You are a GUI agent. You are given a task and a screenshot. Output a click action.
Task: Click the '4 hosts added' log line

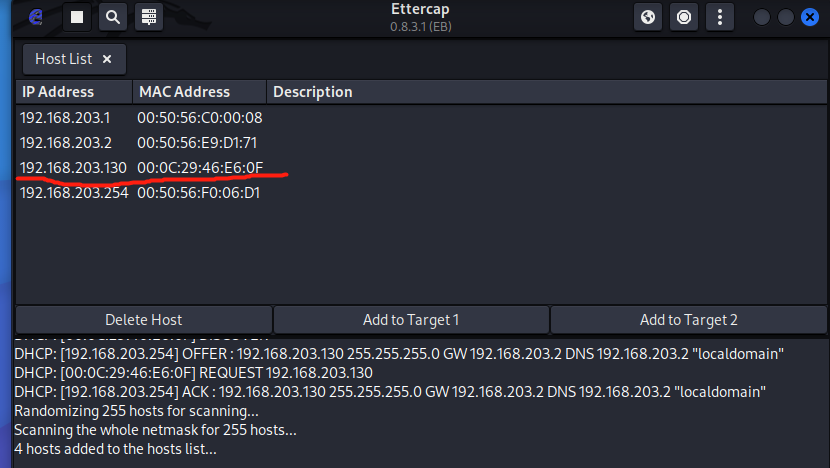point(115,449)
